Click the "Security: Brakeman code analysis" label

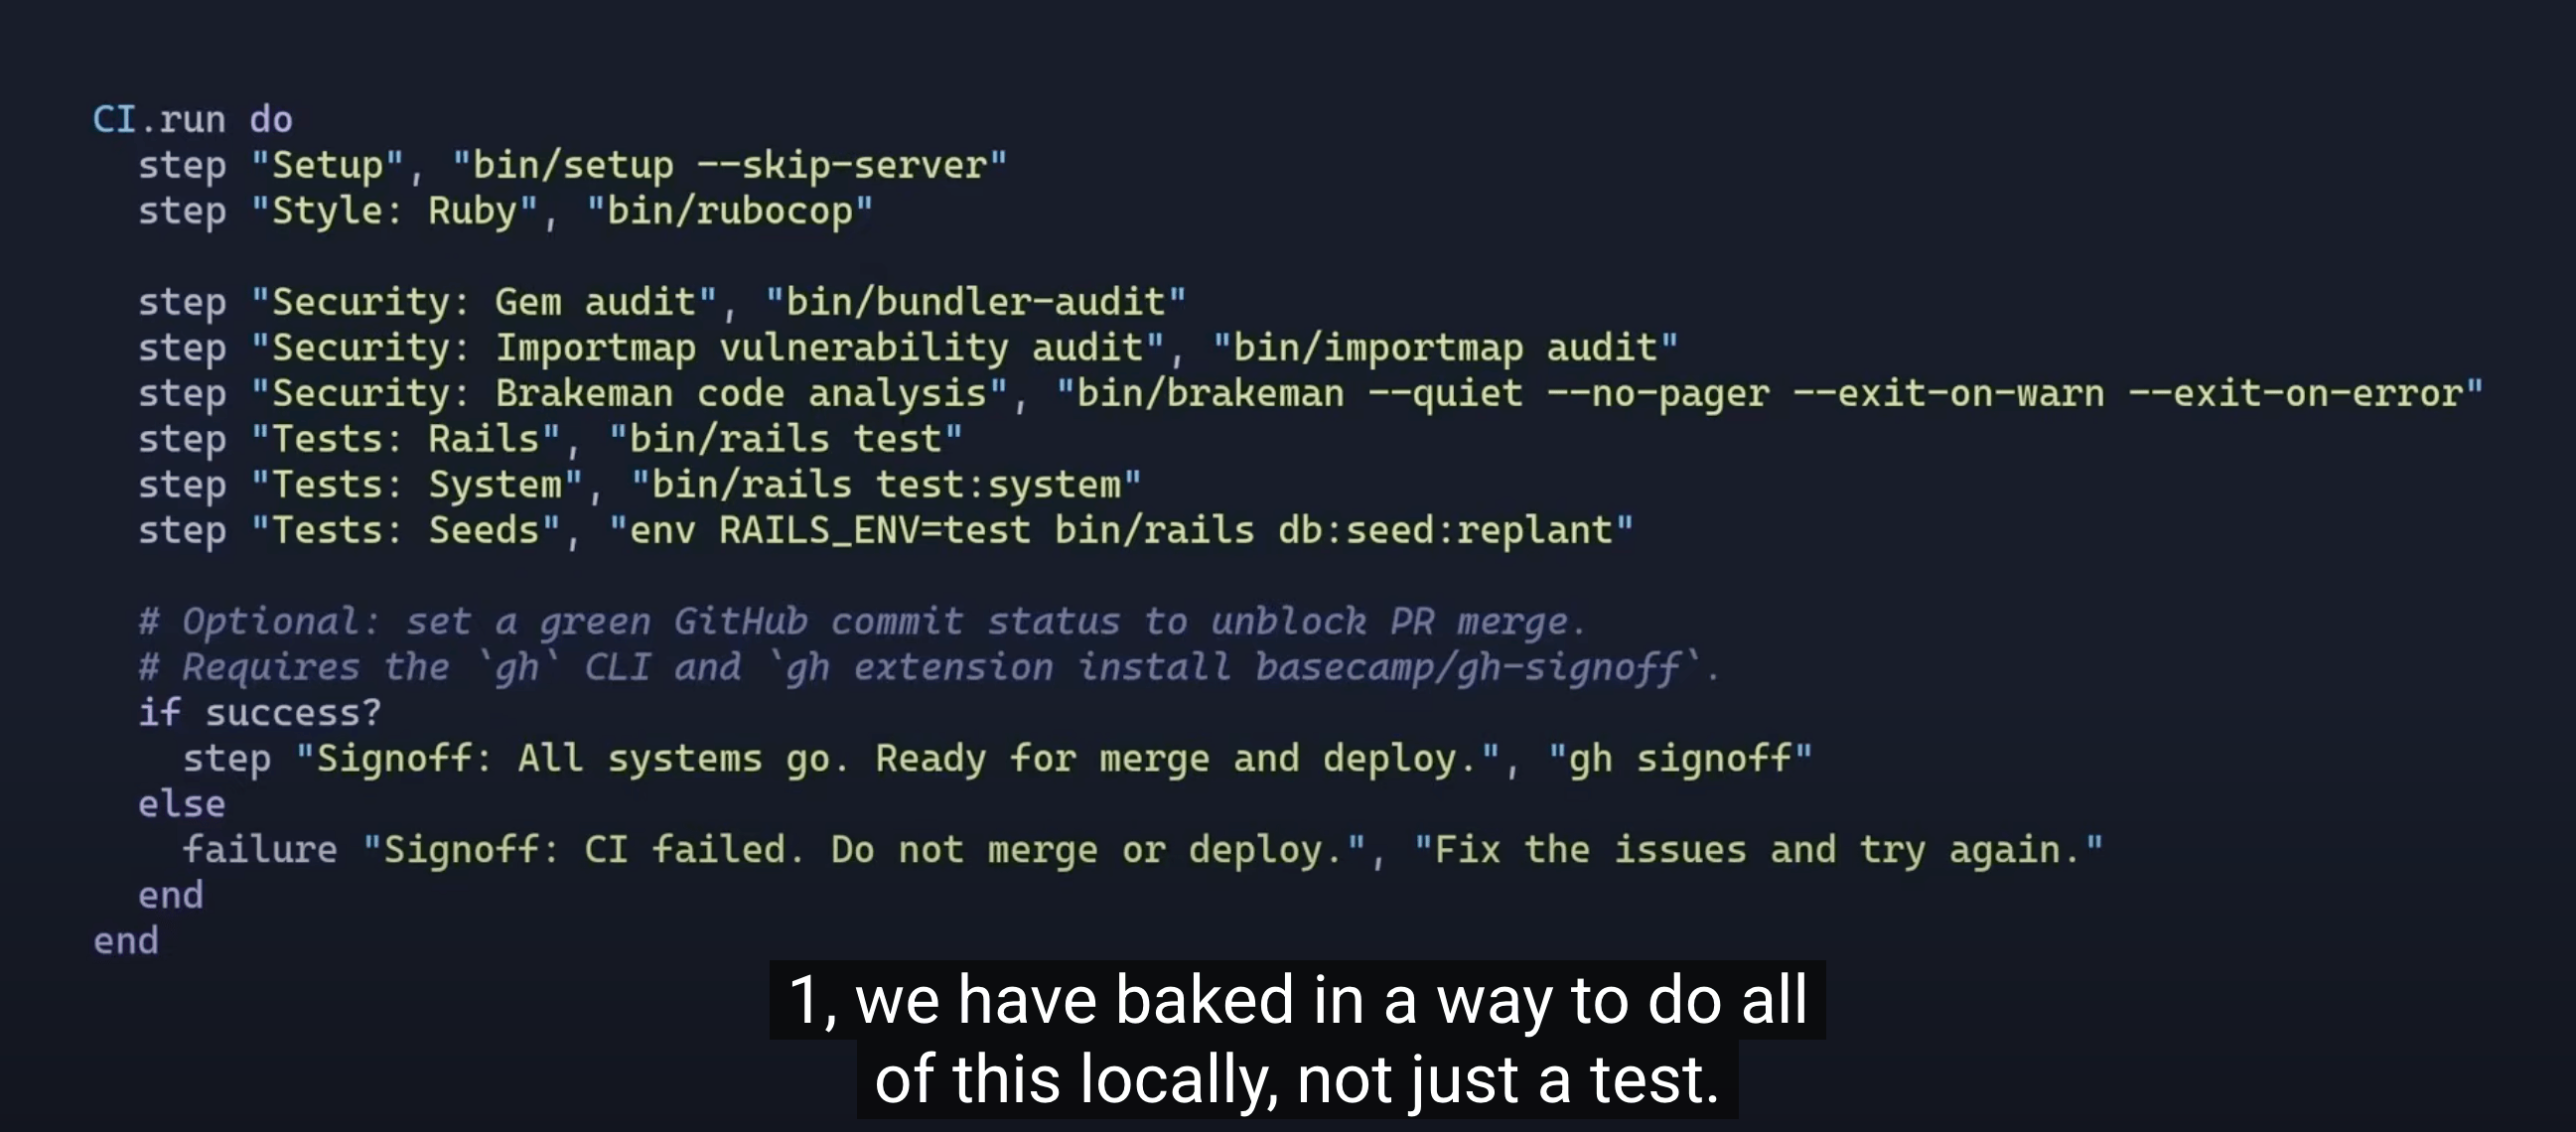pyautogui.click(x=629, y=393)
